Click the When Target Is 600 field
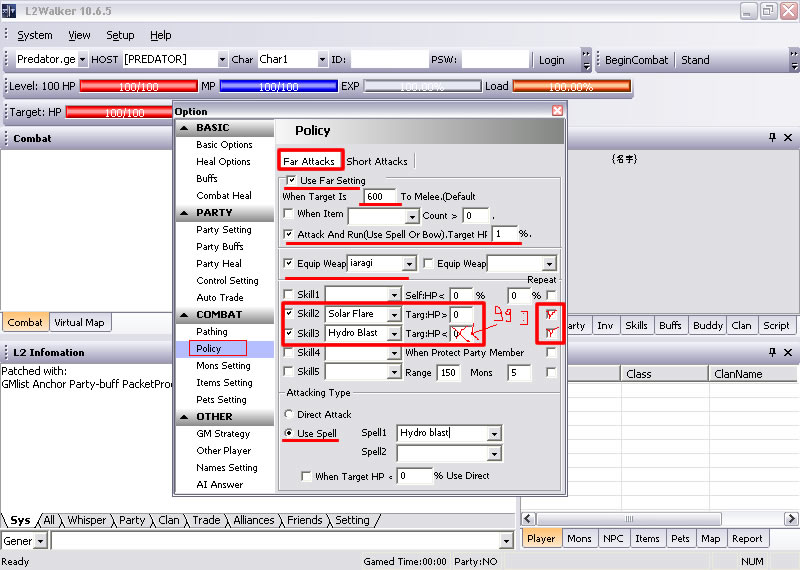800x570 pixels. point(380,196)
